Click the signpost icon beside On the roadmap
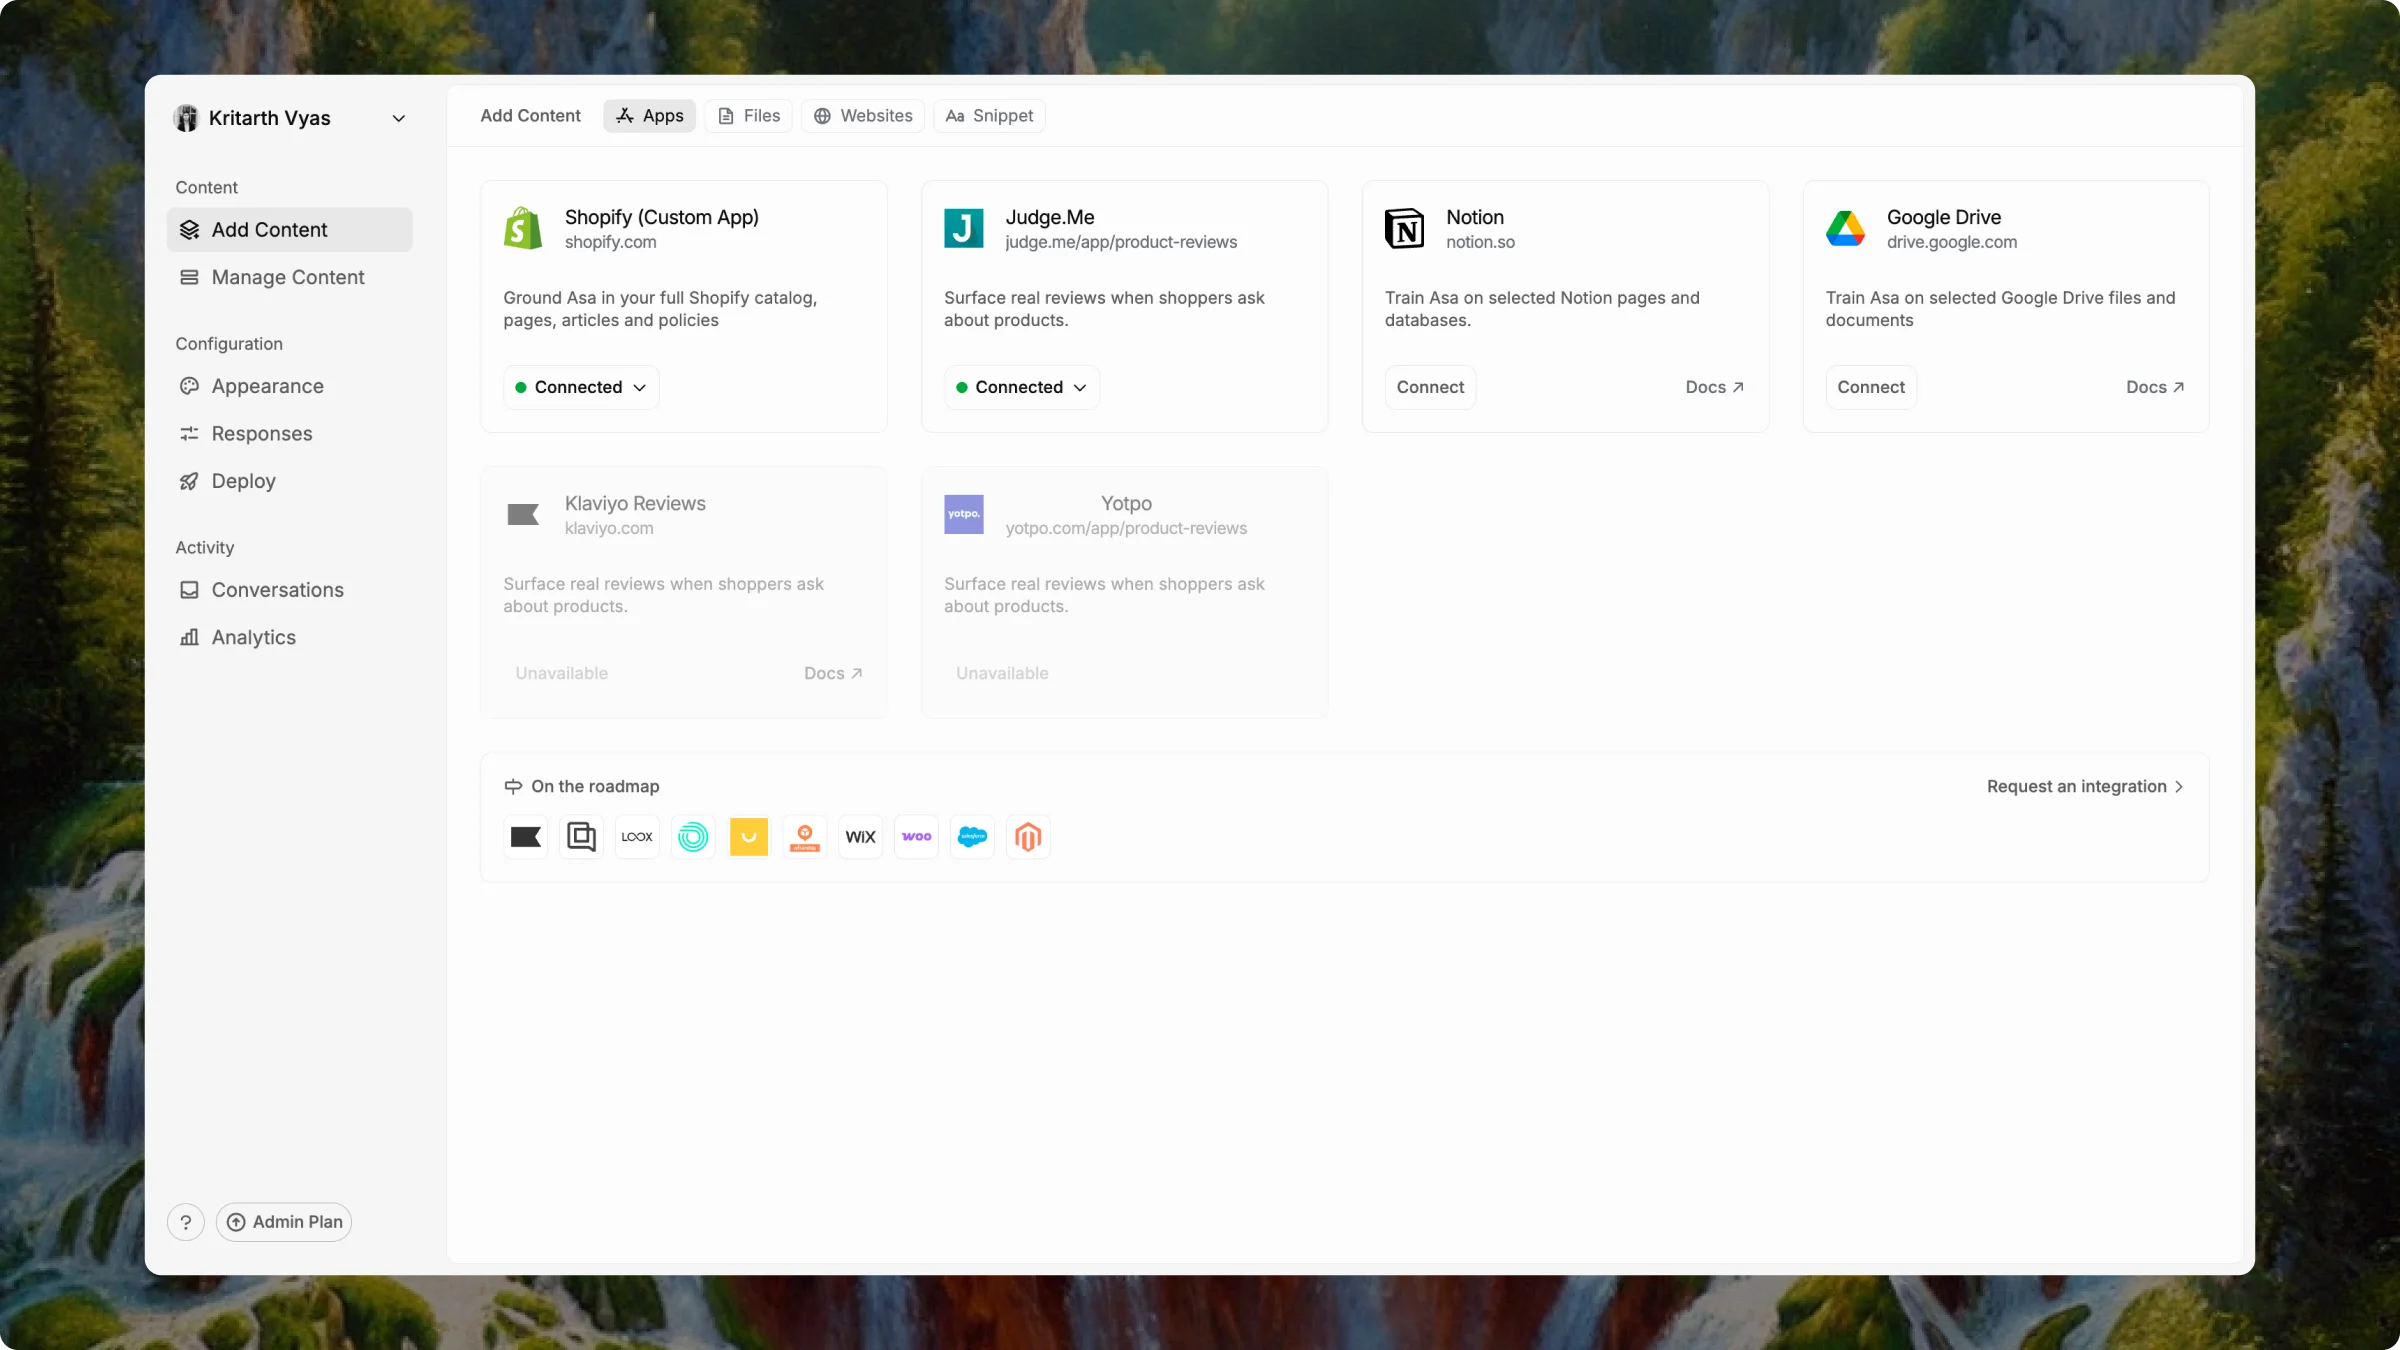 point(513,787)
